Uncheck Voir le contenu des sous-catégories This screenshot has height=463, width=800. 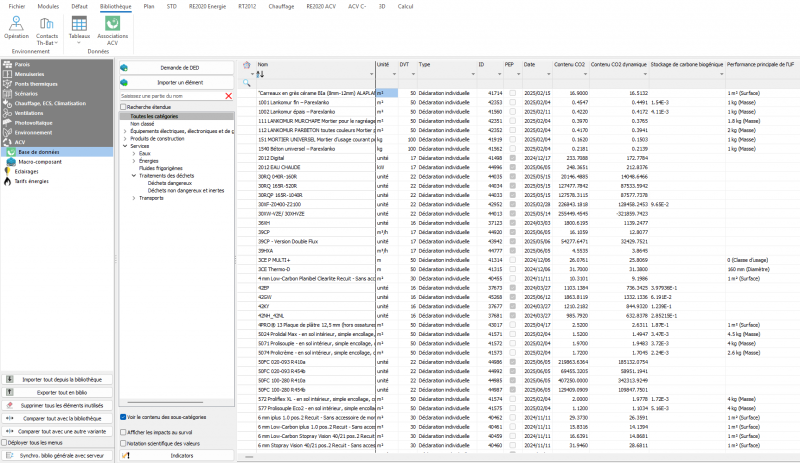click(123, 417)
